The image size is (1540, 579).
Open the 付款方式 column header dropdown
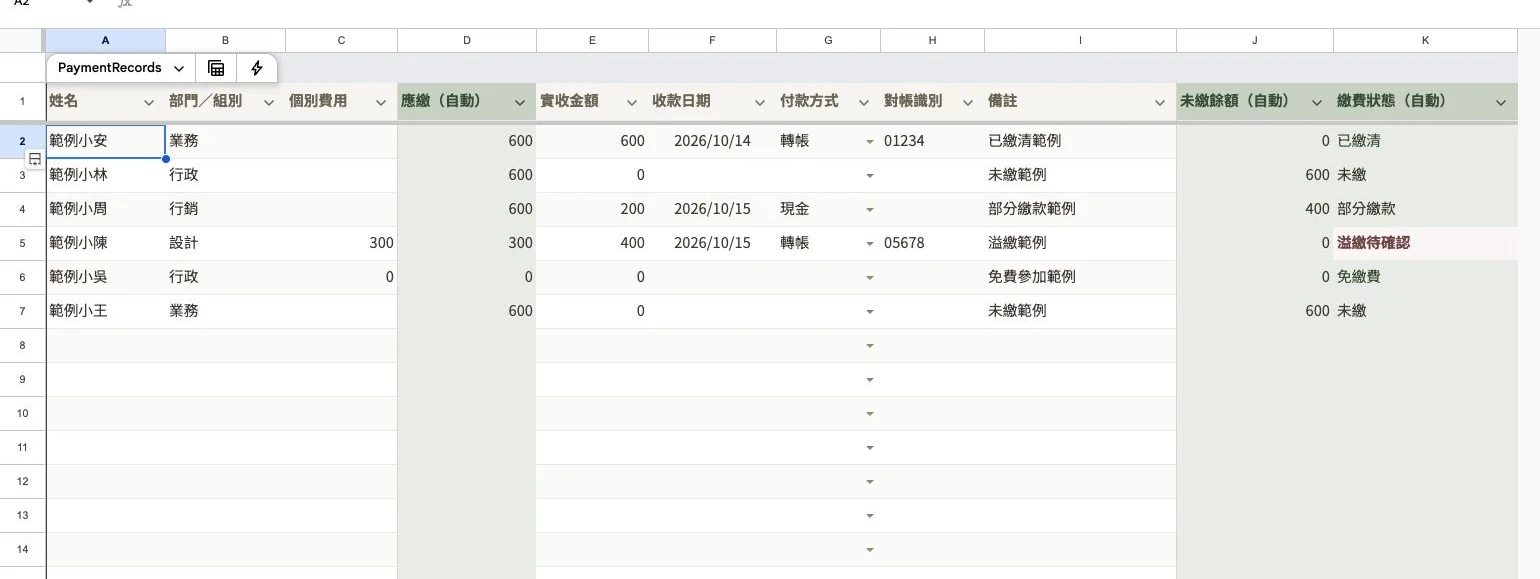pyautogui.click(x=864, y=102)
